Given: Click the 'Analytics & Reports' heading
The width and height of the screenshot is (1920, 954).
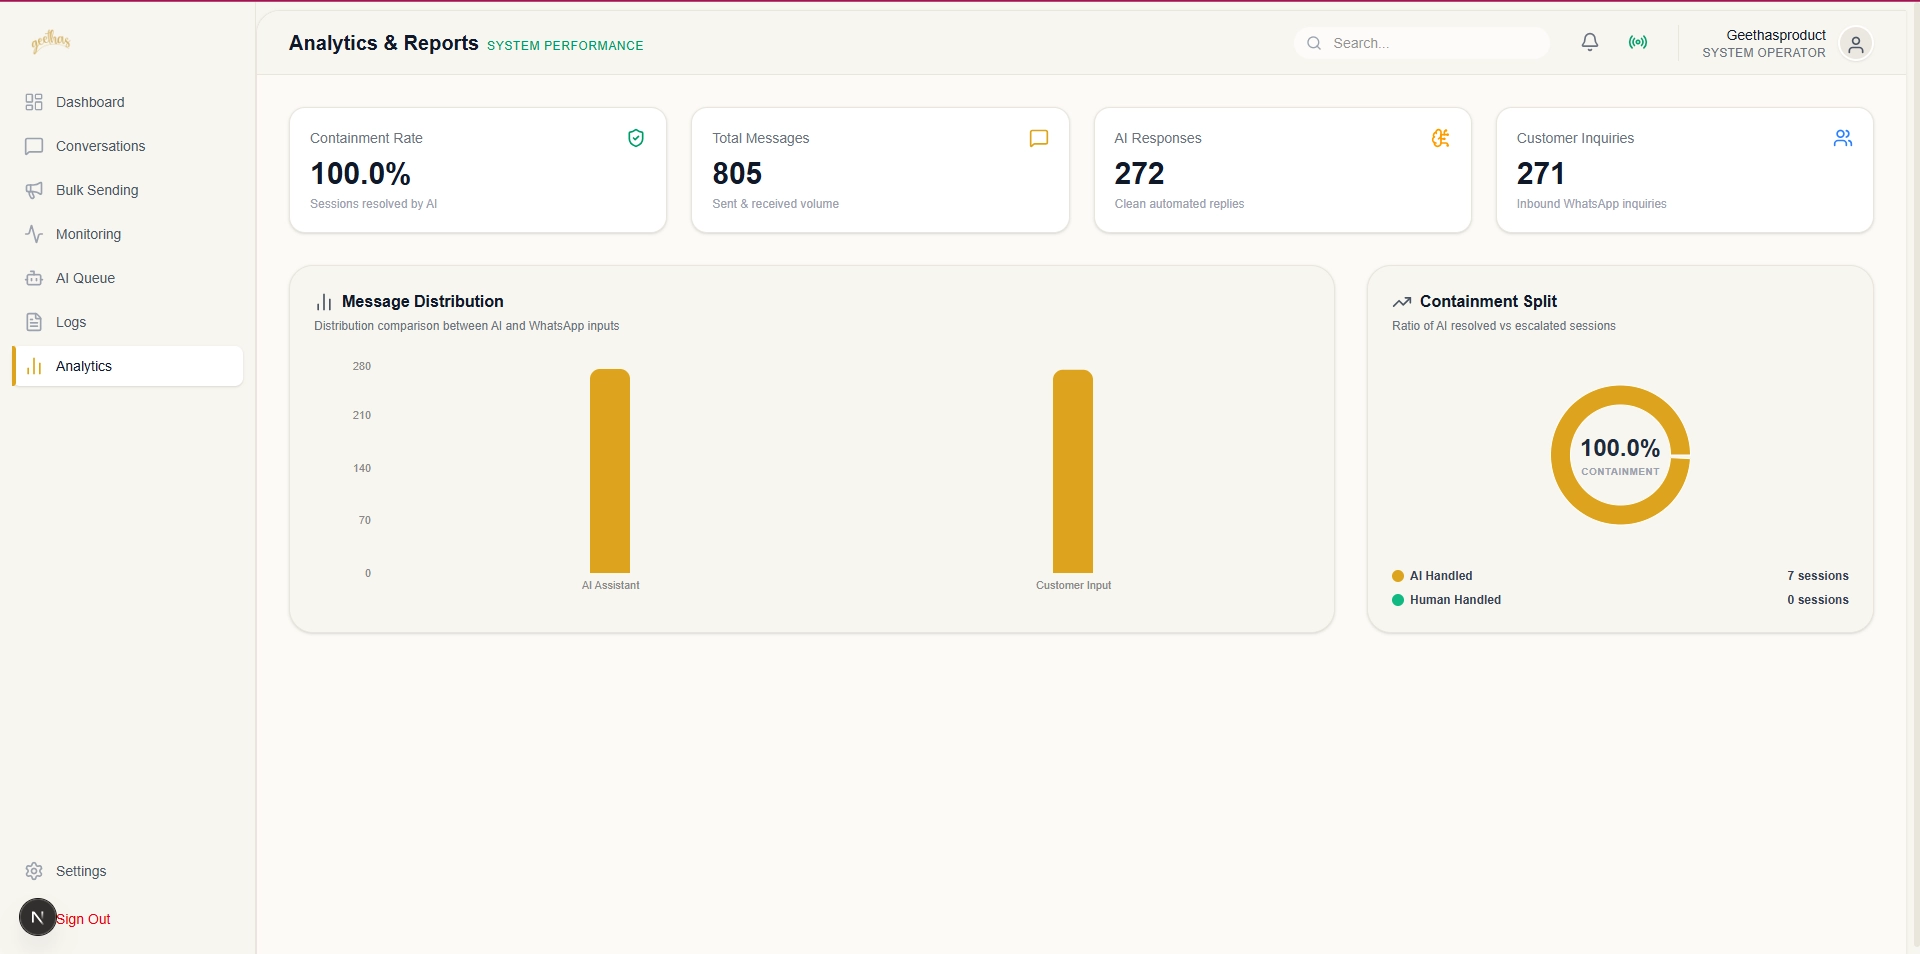Looking at the screenshot, I should [x=384, y=43].
